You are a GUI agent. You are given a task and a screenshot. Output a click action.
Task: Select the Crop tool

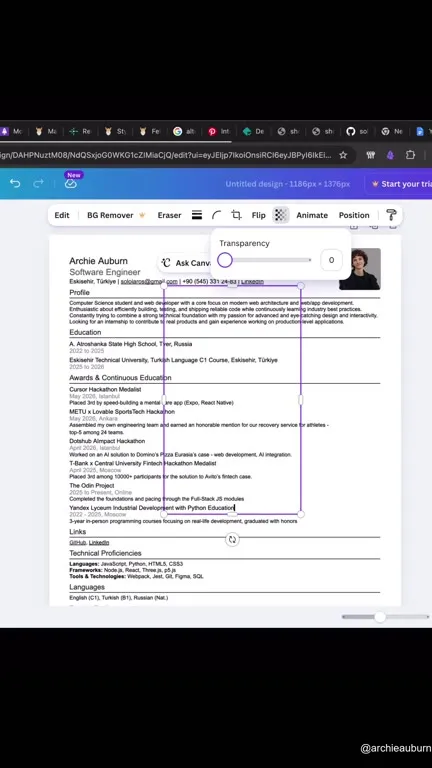coord(237,215)
